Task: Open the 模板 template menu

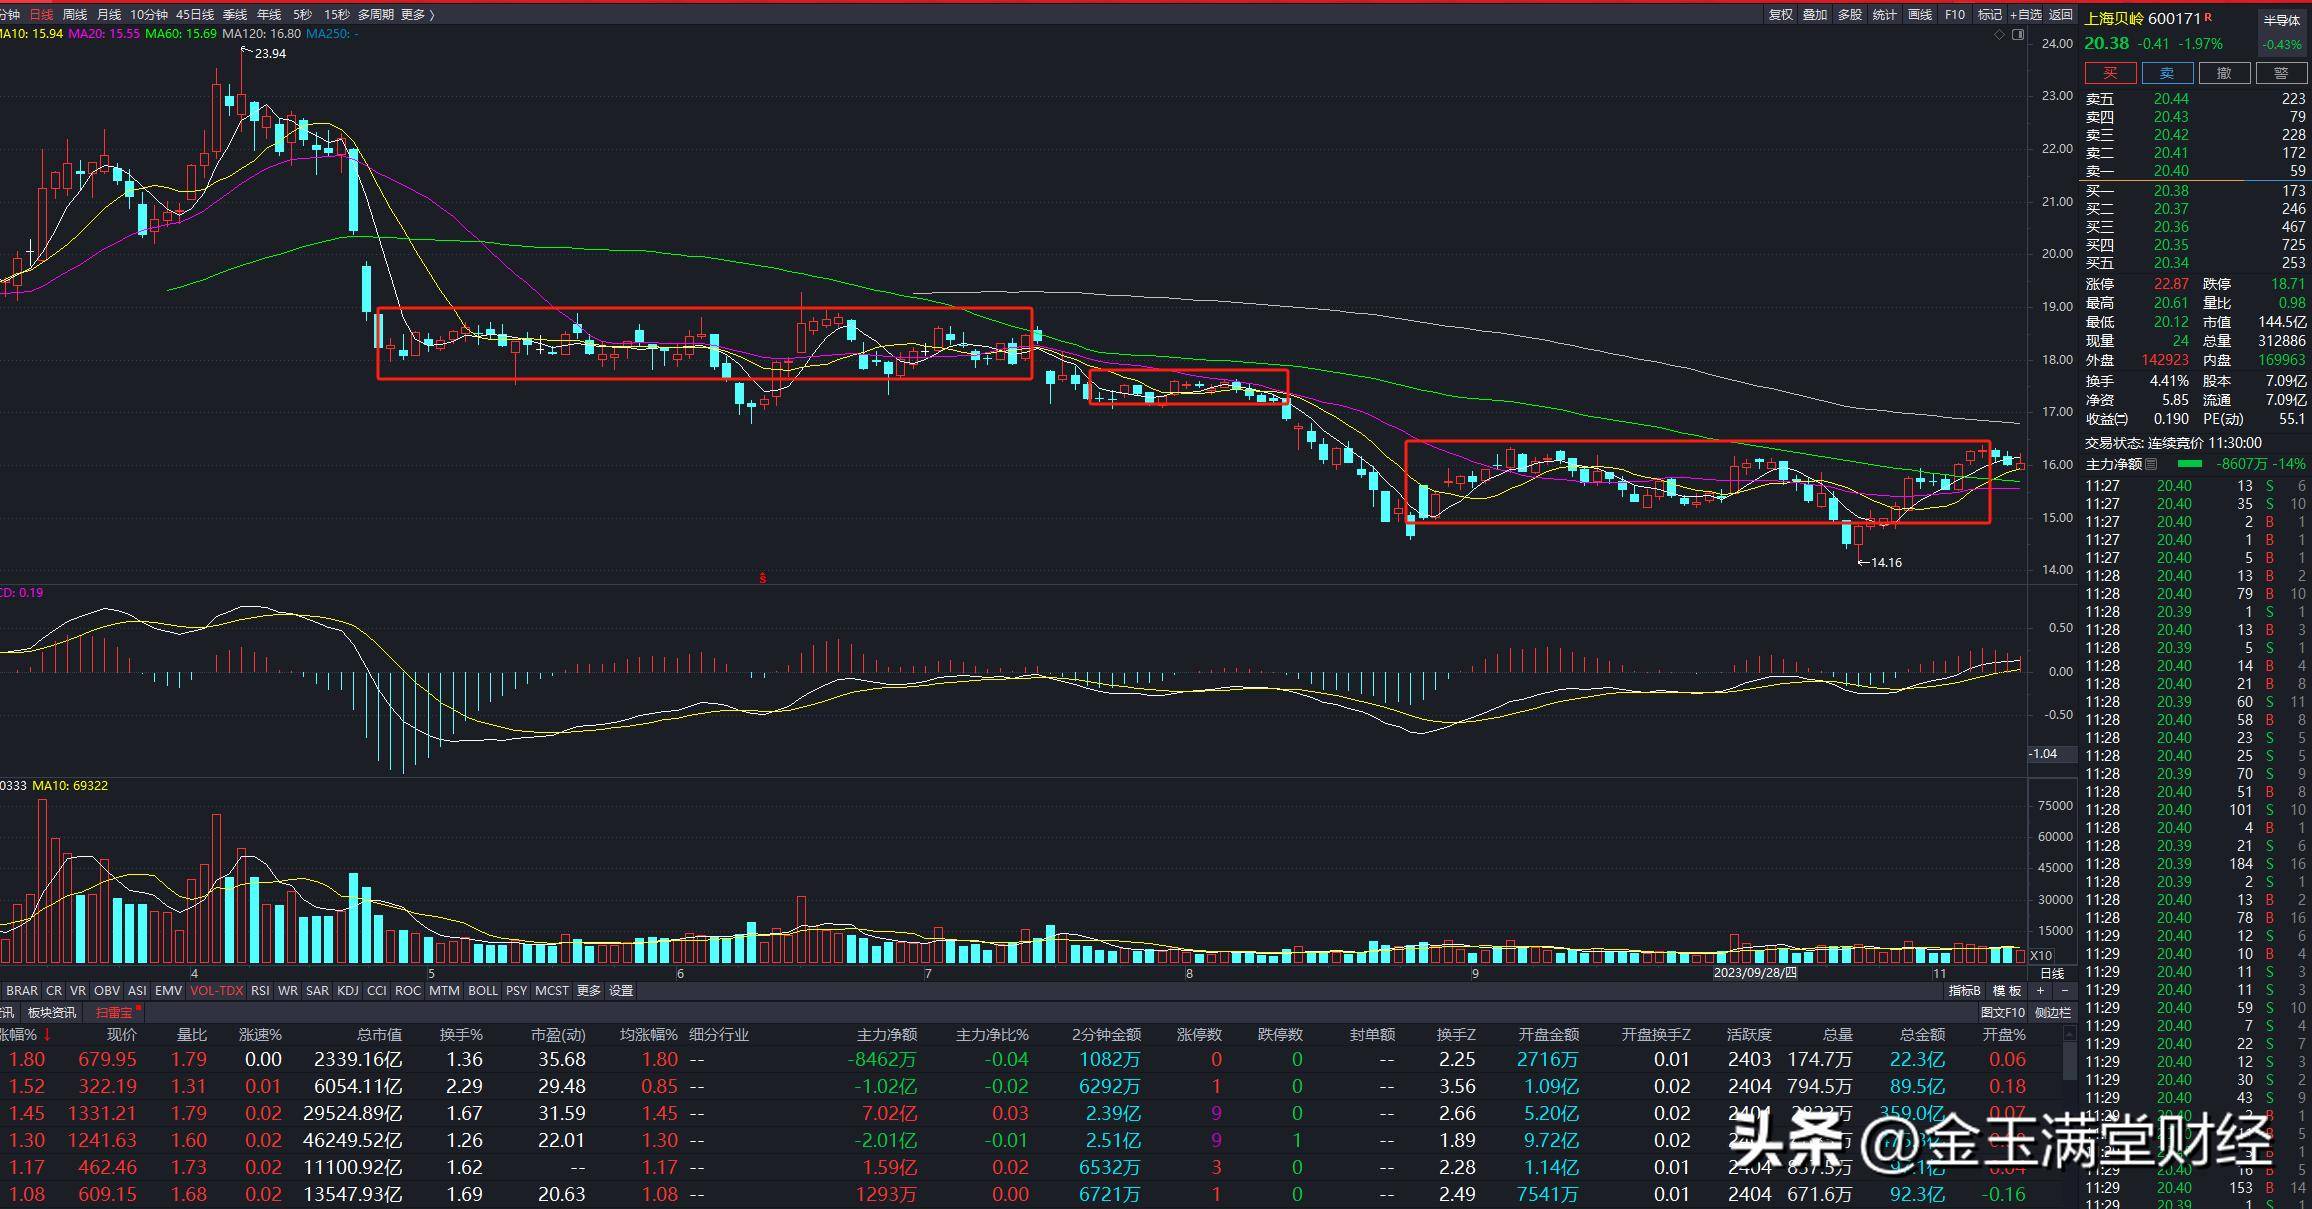Action: click(2007, 991)
